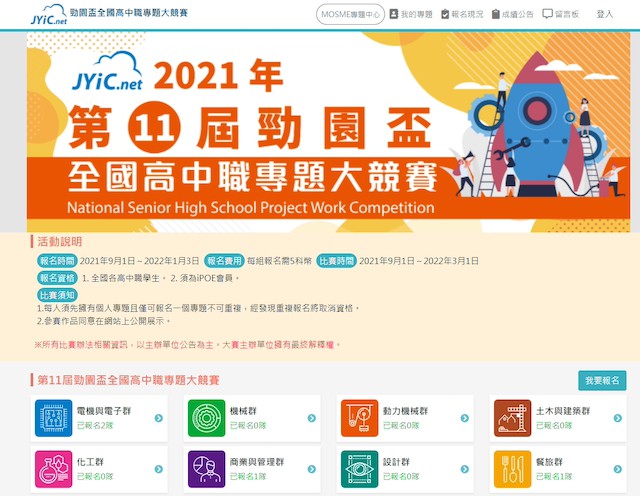The image size is (640, 496).
Task: Open the 電機與電子群 category link
Action: (104, 411)
